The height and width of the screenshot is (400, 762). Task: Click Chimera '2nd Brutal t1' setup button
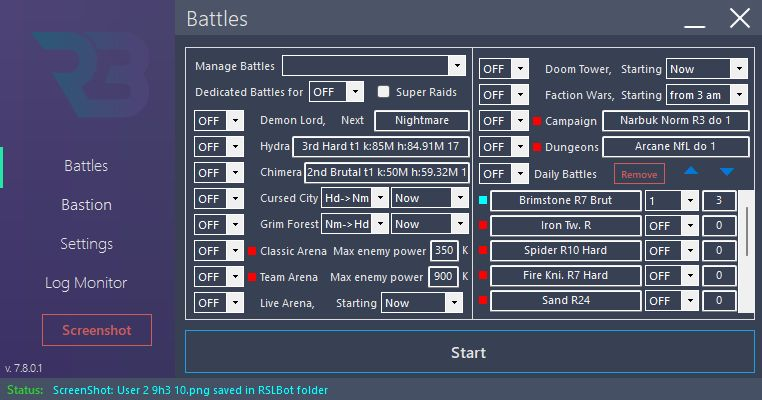point(387,173)
